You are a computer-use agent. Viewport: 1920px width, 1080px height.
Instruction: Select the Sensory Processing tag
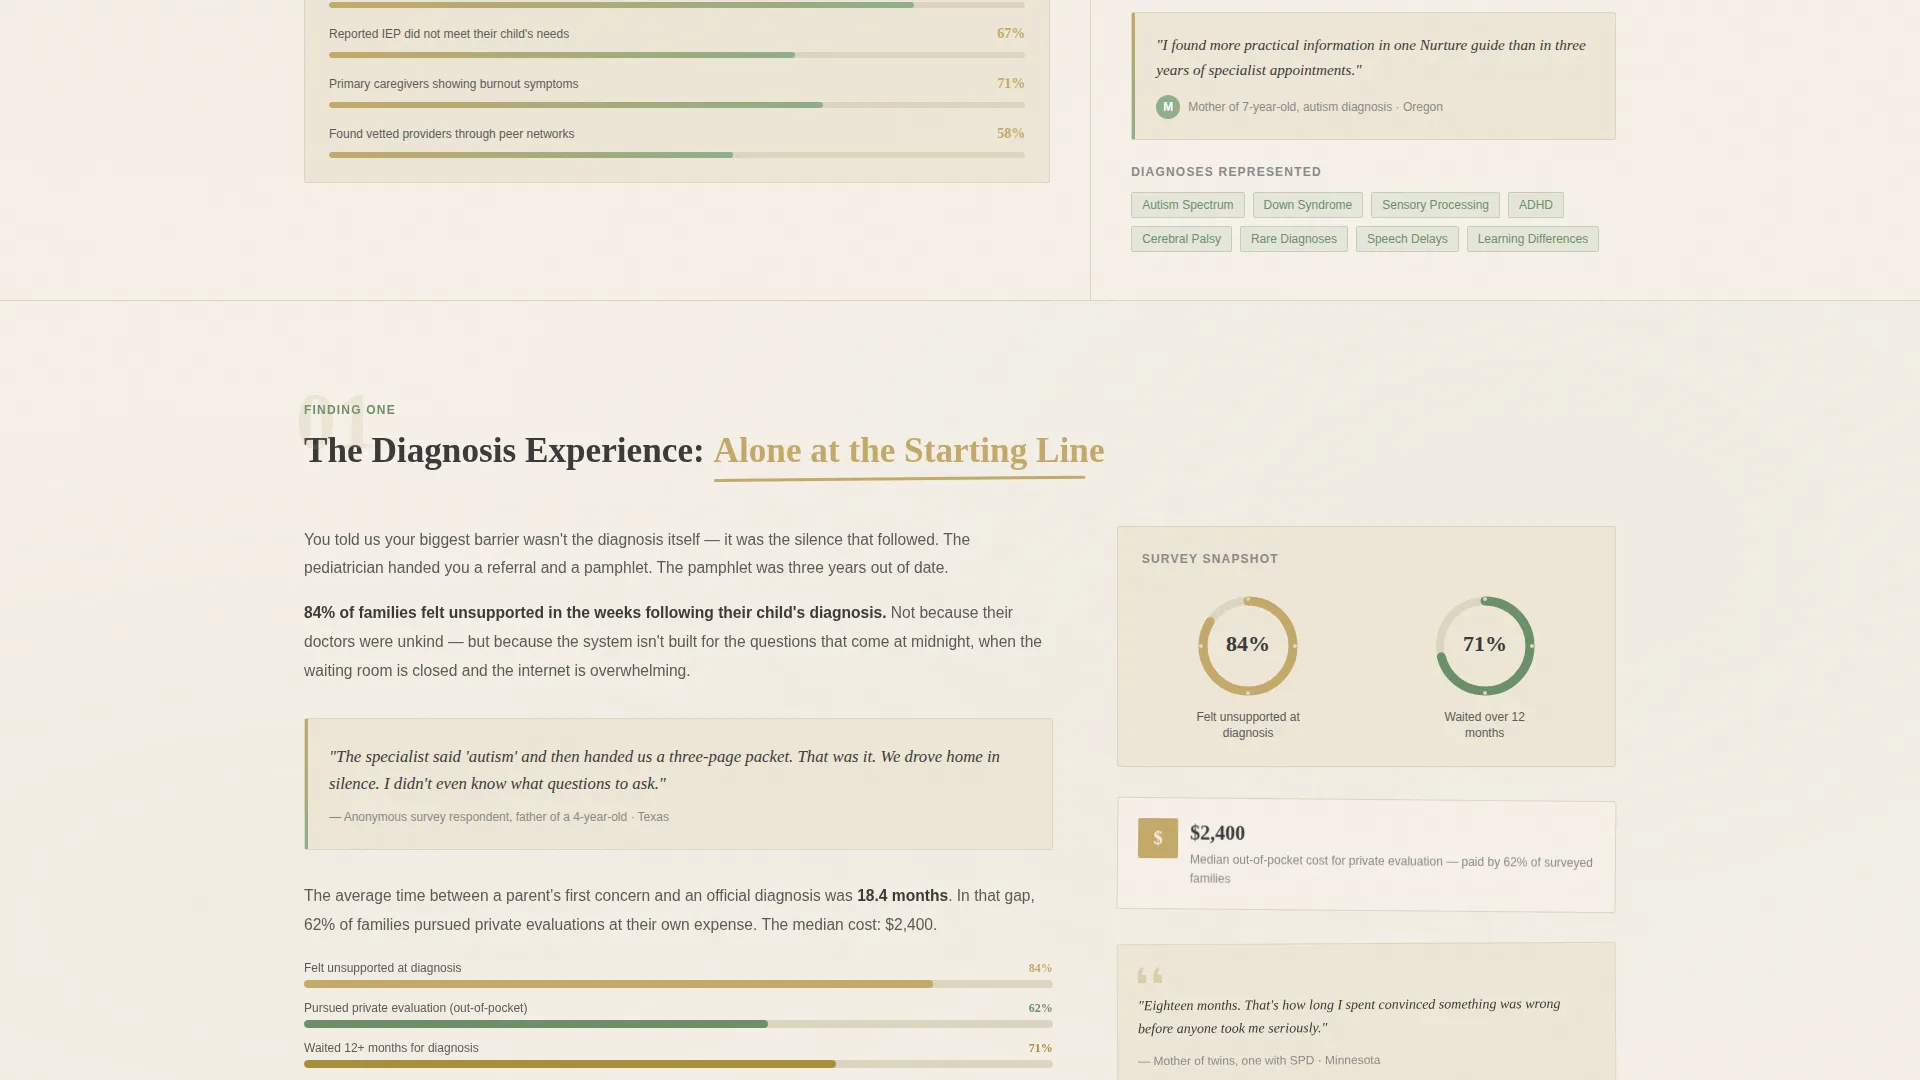[x=1435, y=205]
